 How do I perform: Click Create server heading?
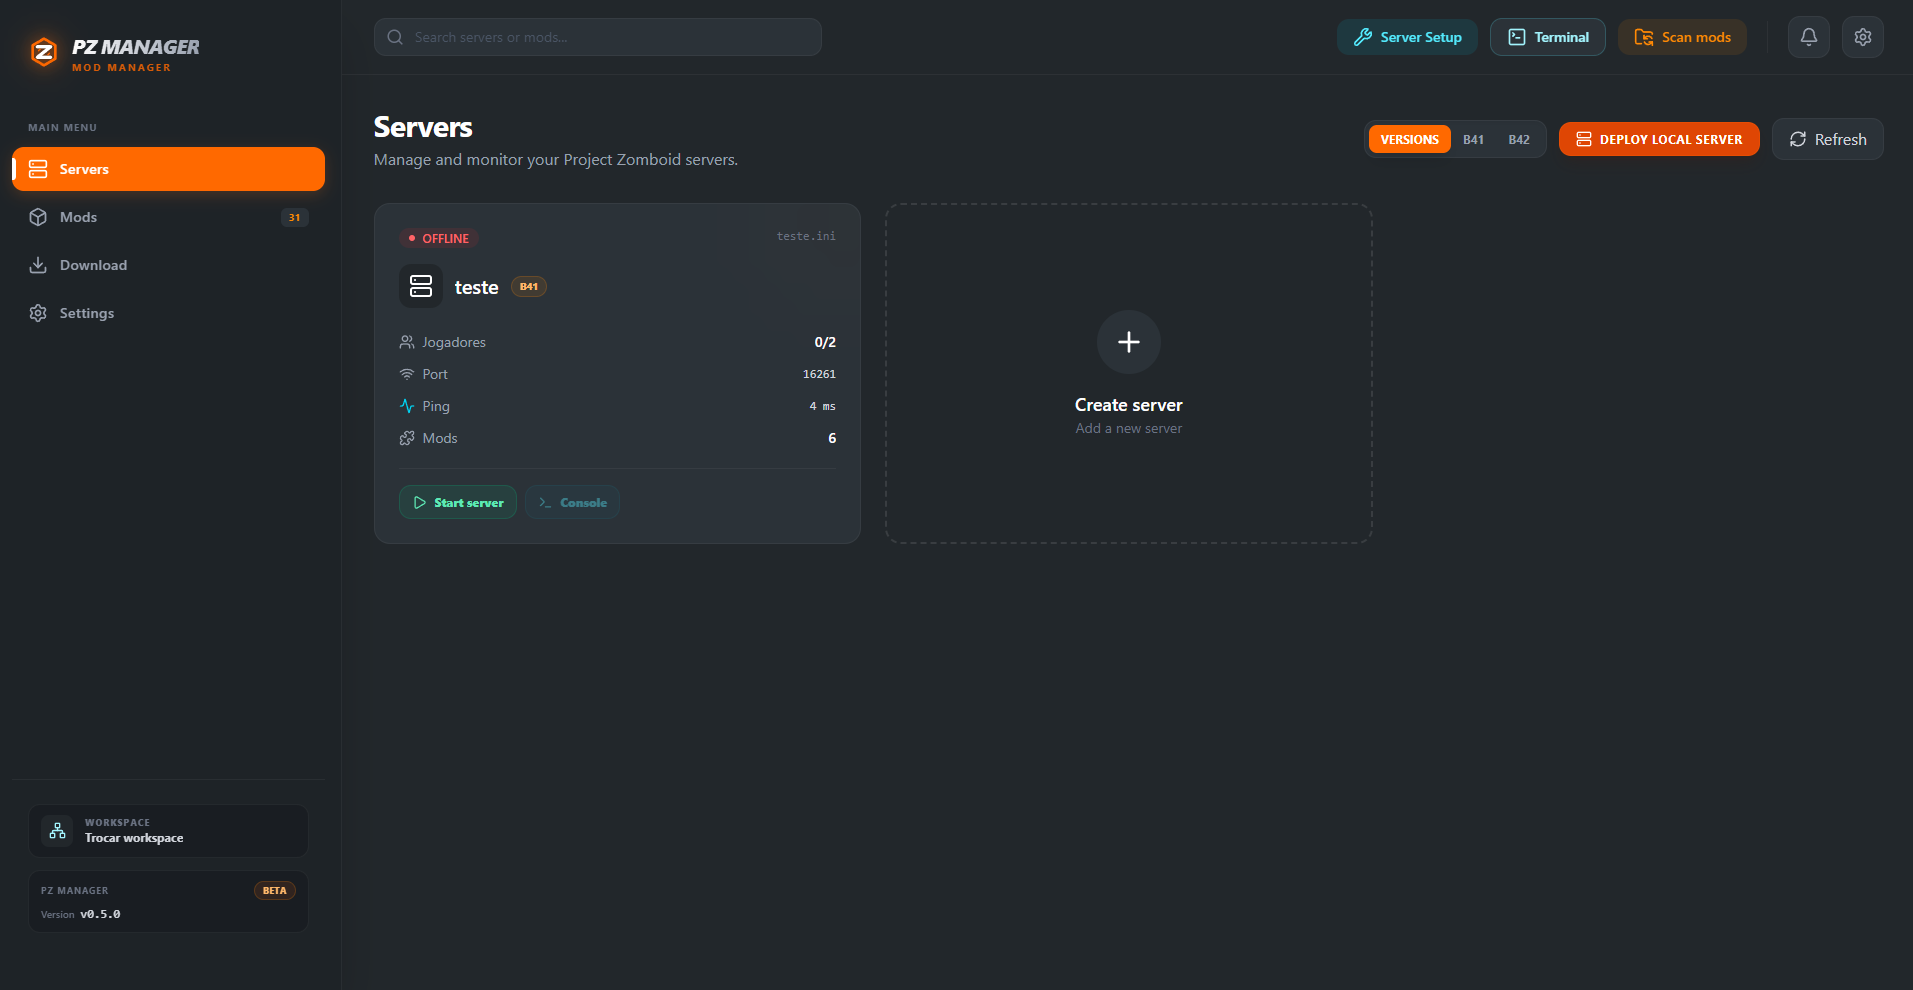pyautogui.click(x=1129, y=405)
